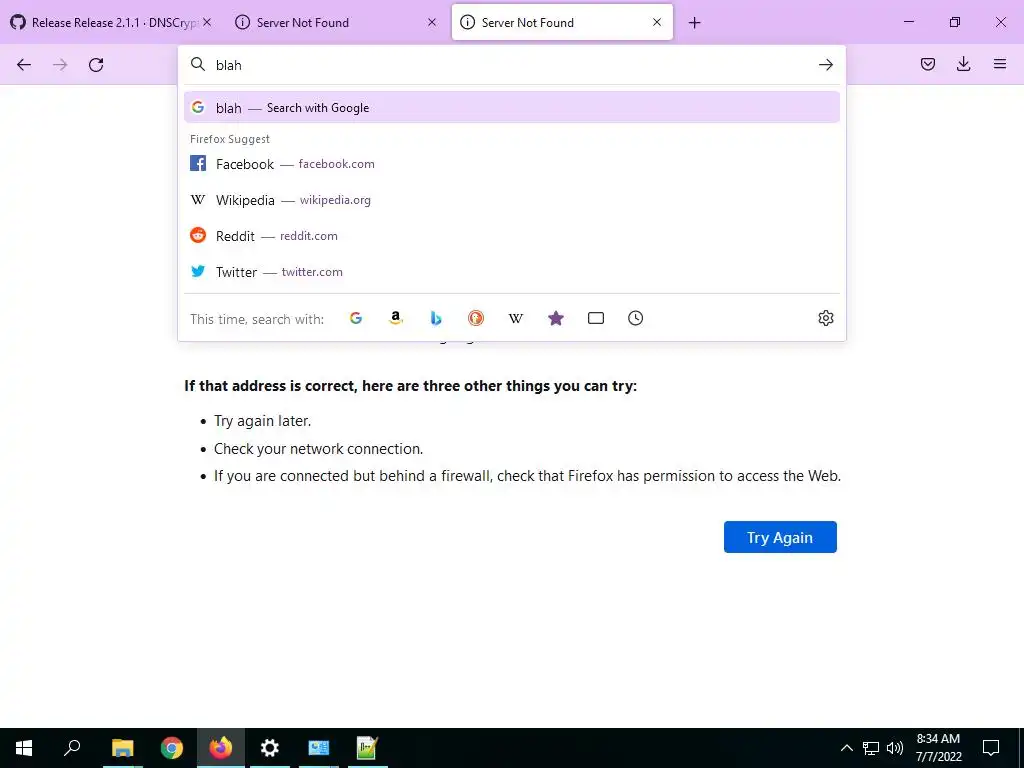Image resolution: width=1024 pixels, height=768 pixels.
Task: Click the forward navigation arrow
Action: point(60,65)
